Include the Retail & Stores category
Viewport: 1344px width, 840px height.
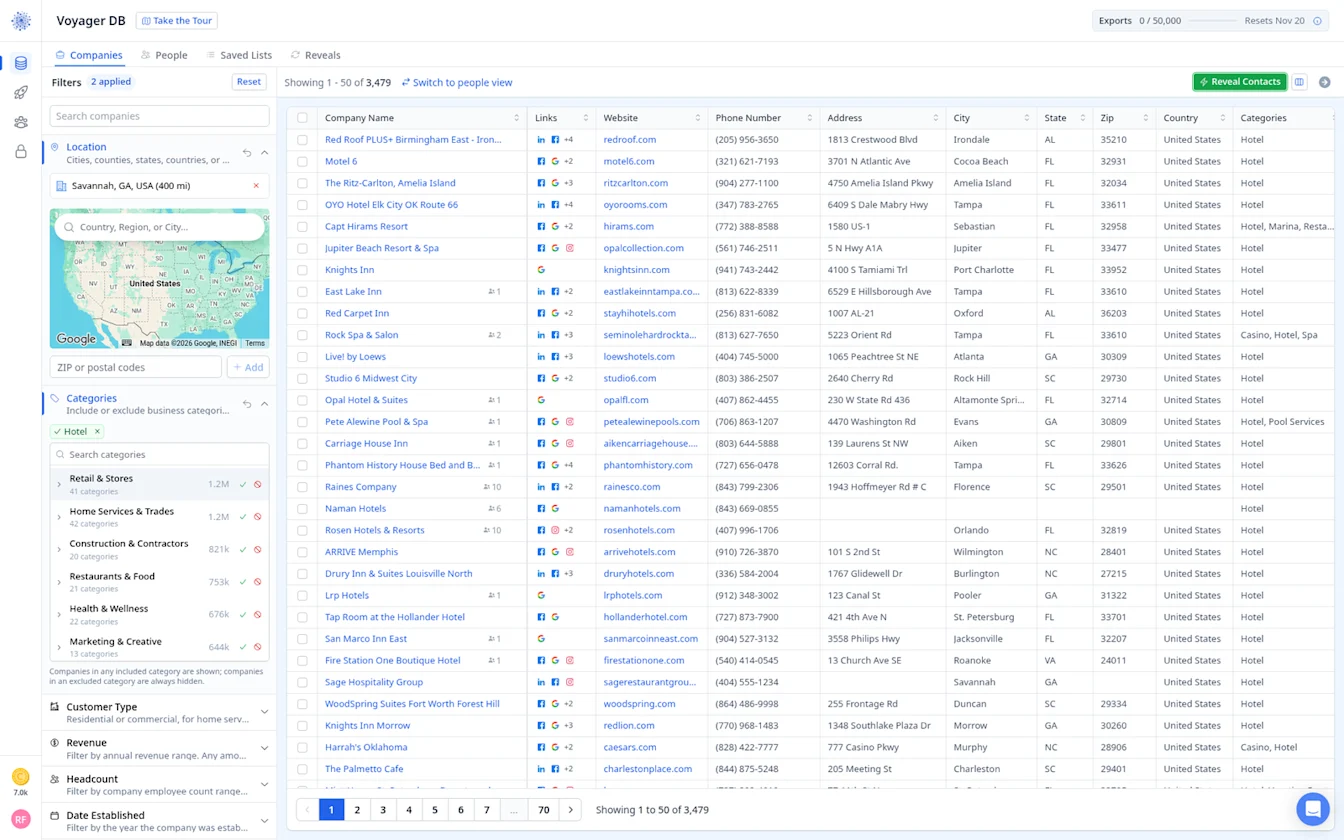click(x=243, y=484)
